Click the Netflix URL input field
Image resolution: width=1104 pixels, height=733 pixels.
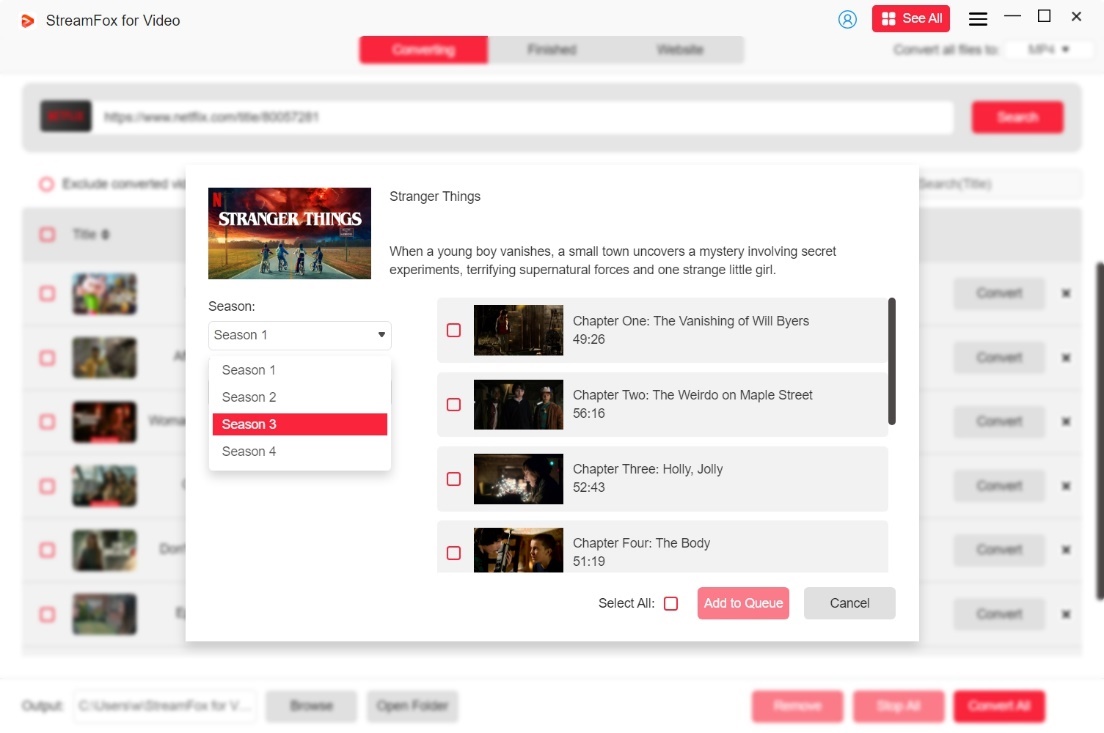click(525, 117)
